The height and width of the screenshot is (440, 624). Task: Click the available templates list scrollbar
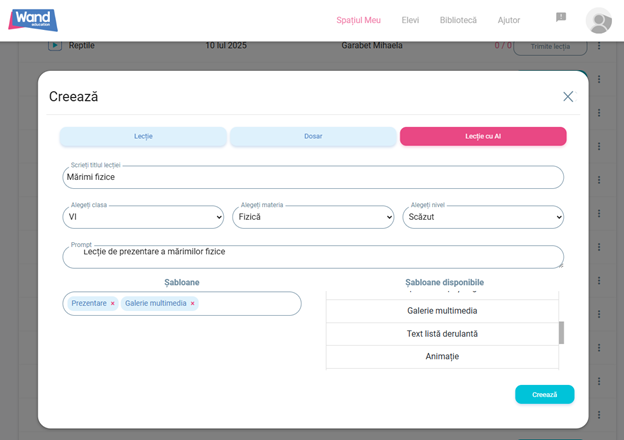(x=561, y=332)
